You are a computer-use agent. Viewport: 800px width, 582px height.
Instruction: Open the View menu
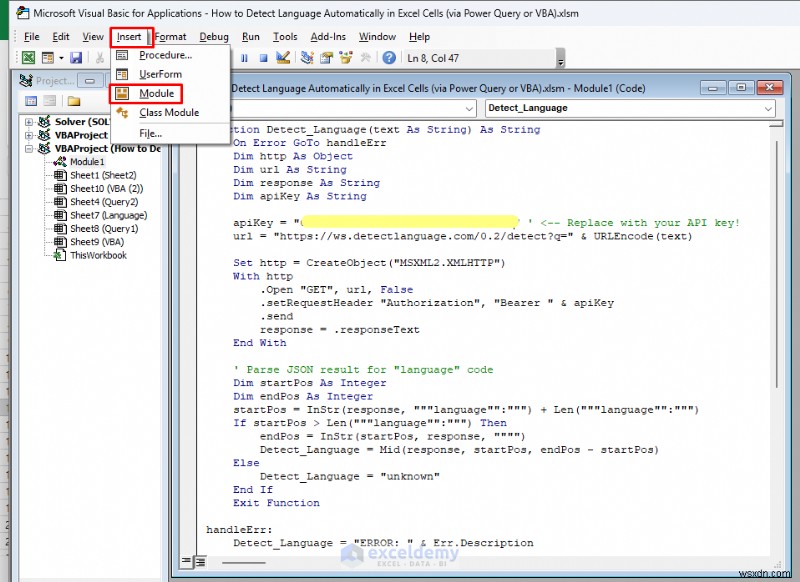[93, 37]
